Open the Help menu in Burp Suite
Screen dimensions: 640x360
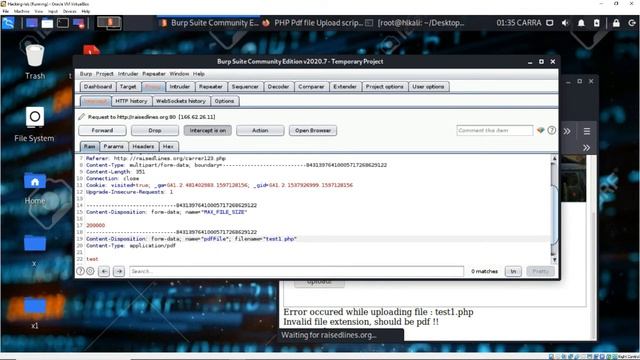(199, 74)
